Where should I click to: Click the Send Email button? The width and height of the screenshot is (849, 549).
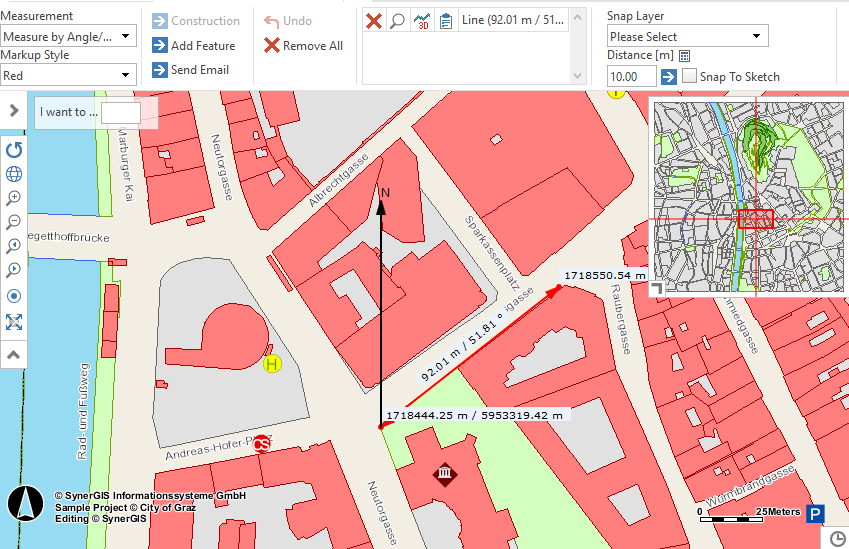point(191,69)
